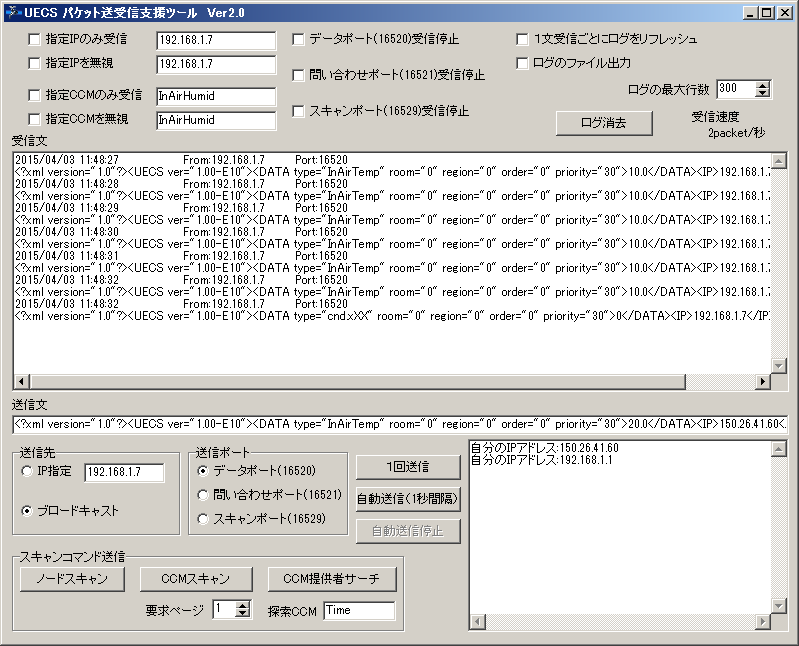Check データポート(16520)受信停止 option
The image size is (799, 646).
click(299, 40)
